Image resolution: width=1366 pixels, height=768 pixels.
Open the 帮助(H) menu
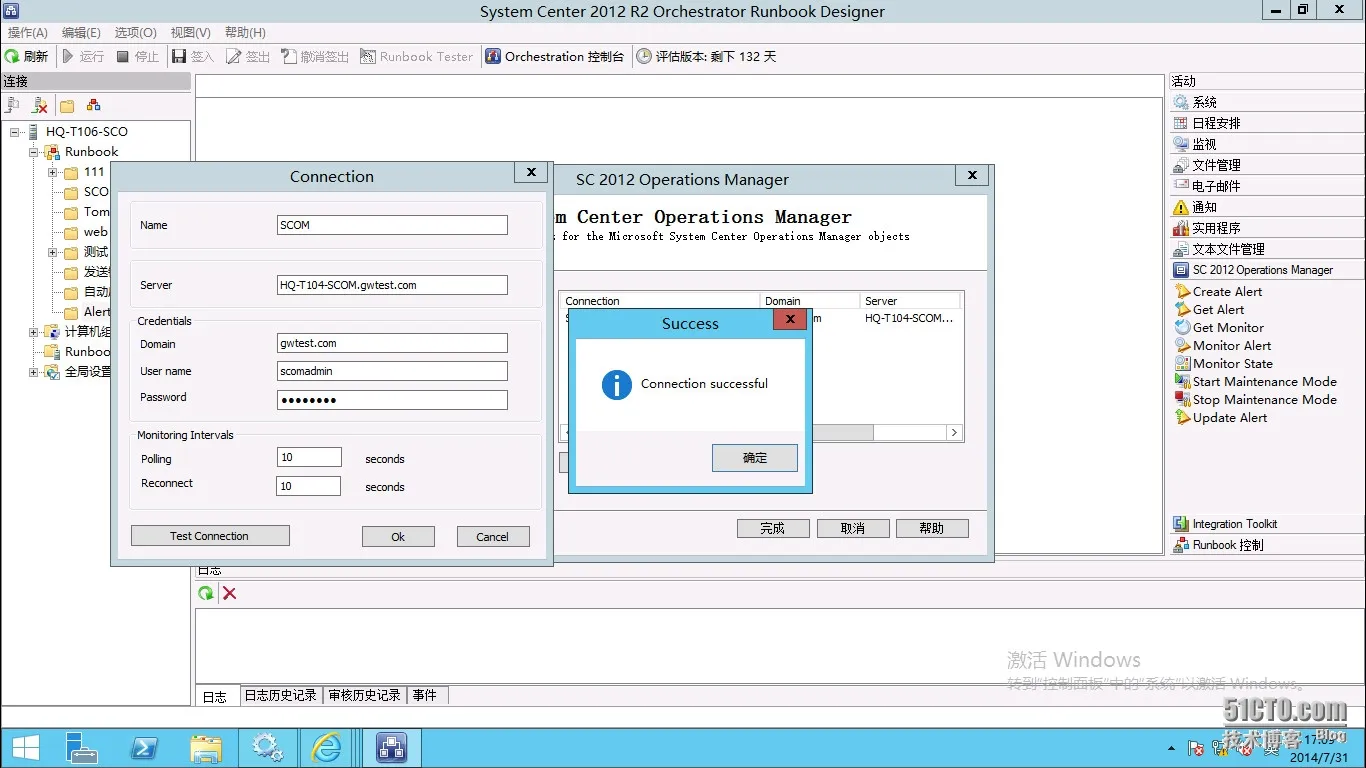click(245, 33)
